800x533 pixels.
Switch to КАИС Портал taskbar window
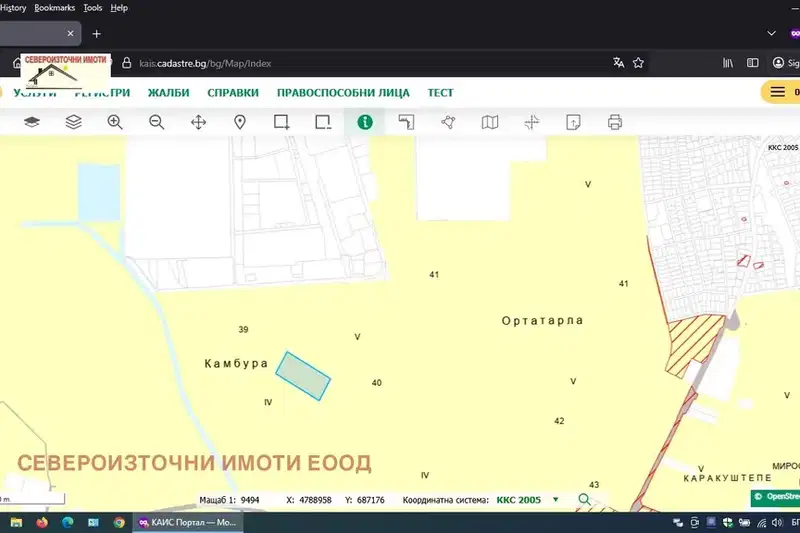pos(188,522)
